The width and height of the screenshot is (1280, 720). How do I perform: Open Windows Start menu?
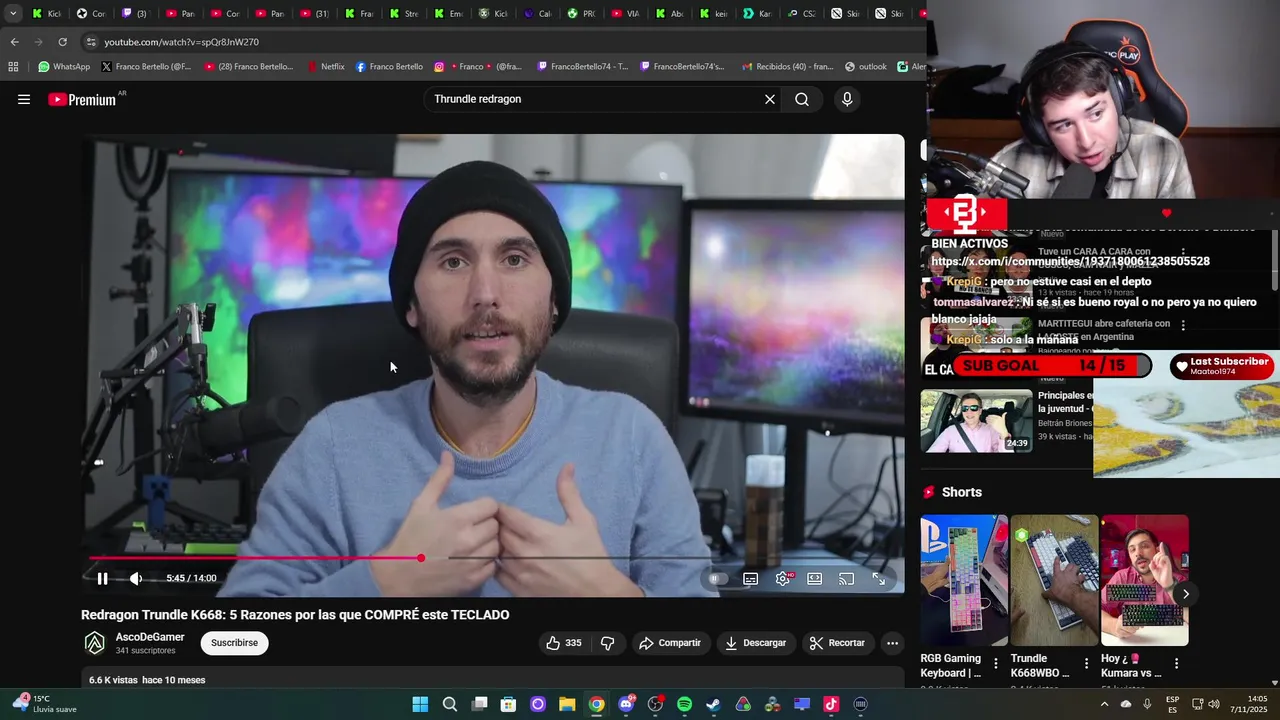click(420, 704)
